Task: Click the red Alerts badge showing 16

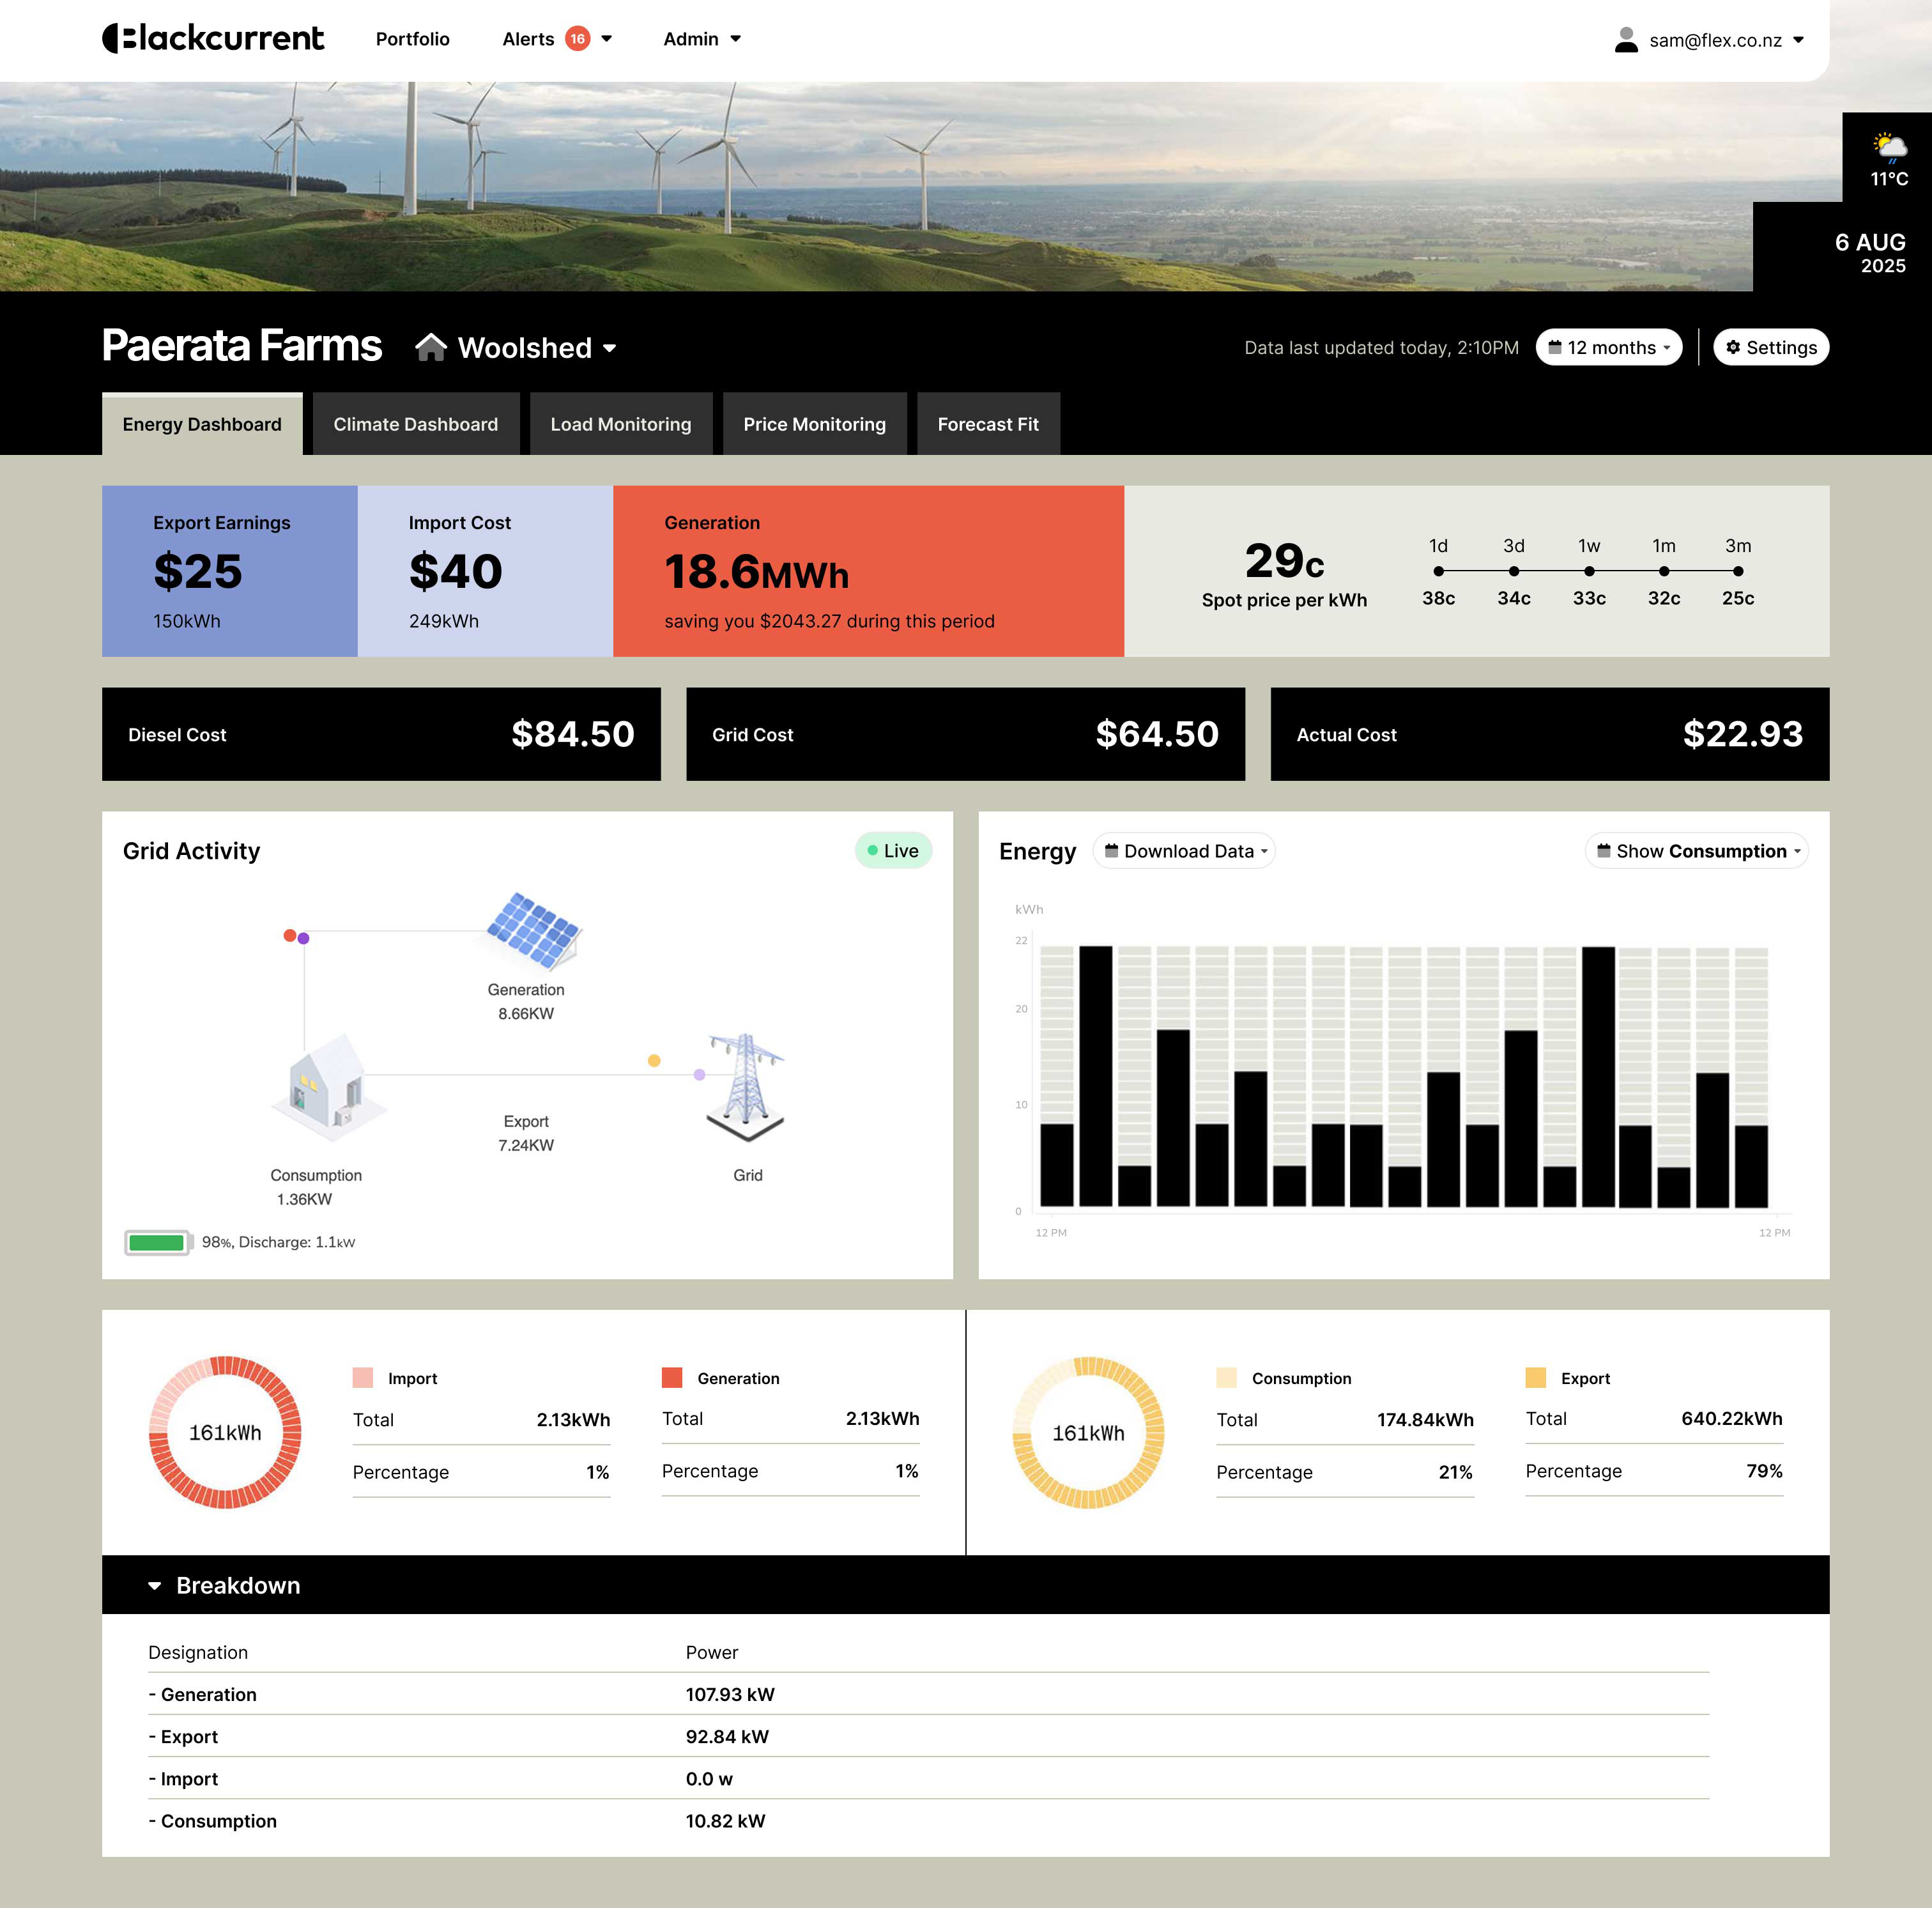Action: click(577, 39)
